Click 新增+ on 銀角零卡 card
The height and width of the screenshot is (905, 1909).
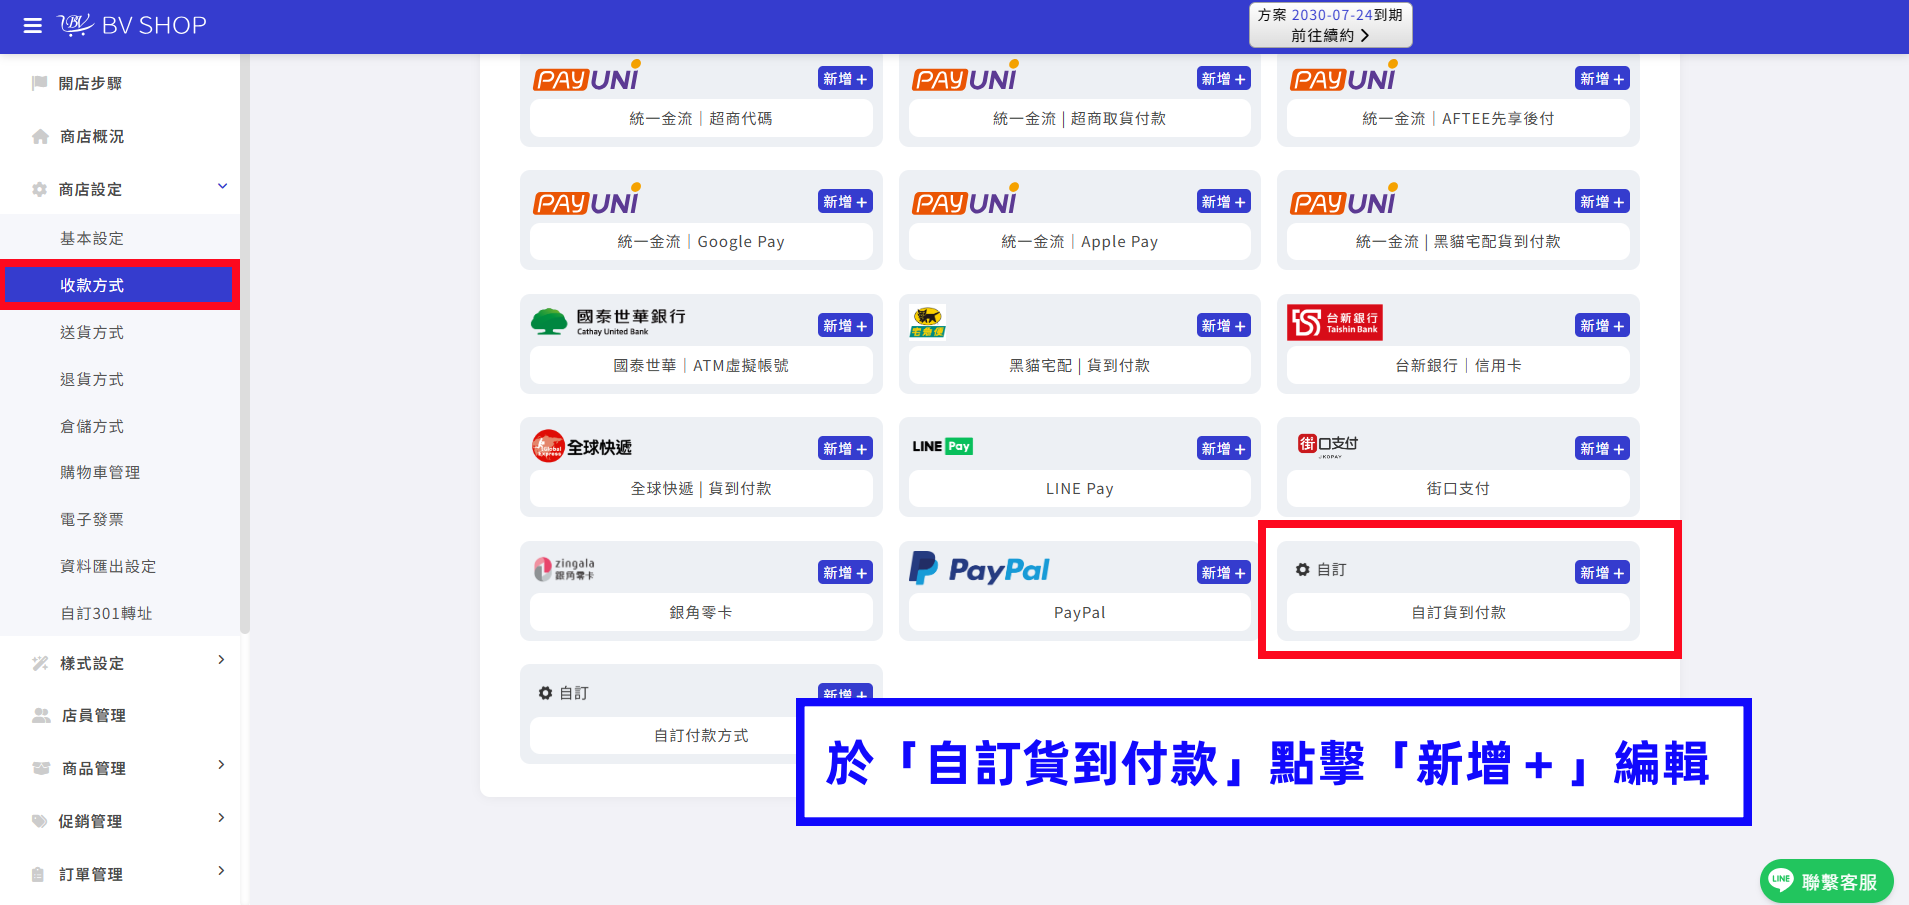(x=845, y=572)
